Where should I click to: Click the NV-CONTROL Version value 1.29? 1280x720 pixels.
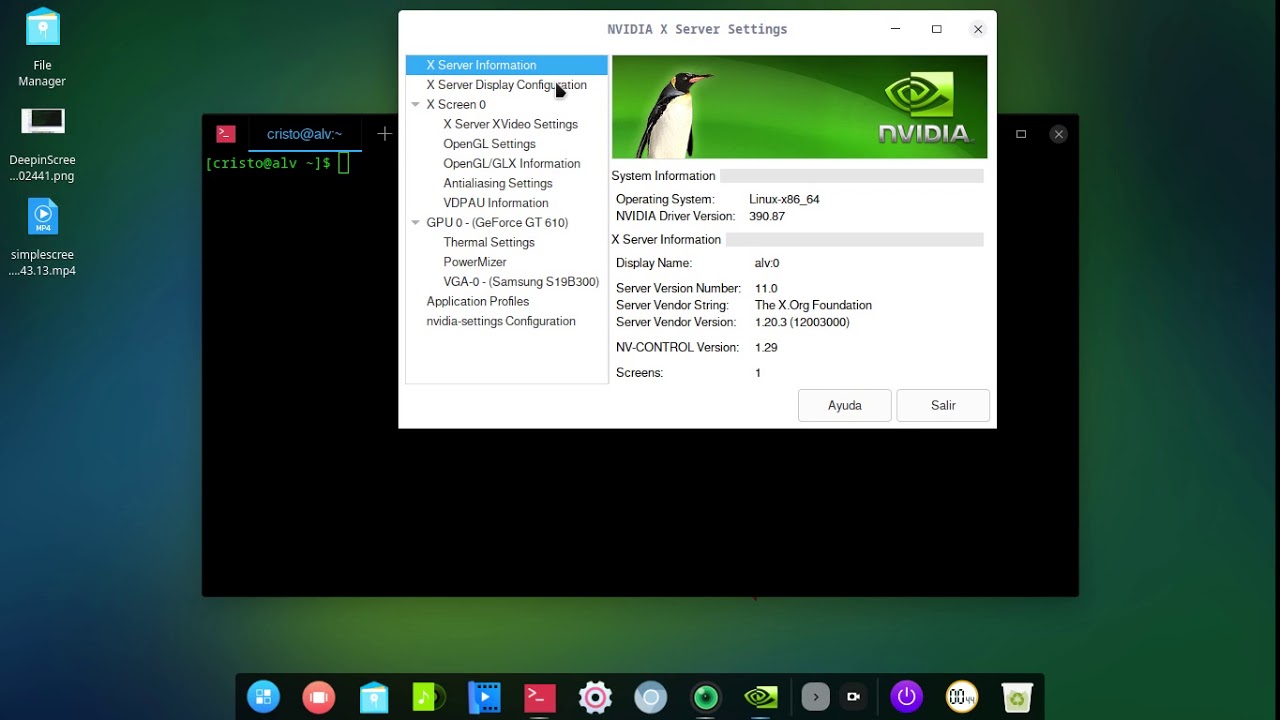pos(766,347)
